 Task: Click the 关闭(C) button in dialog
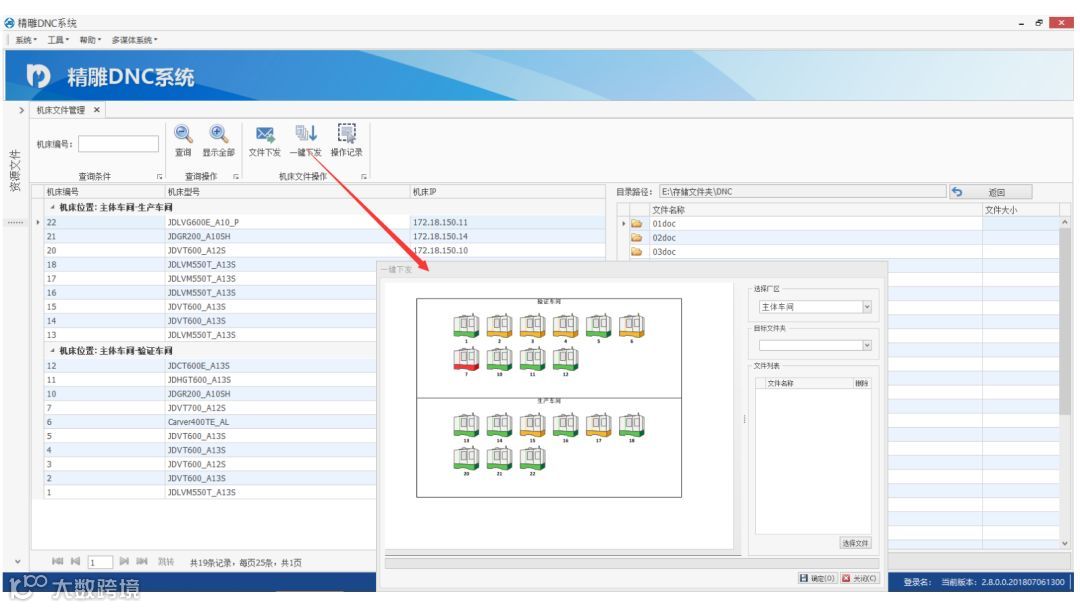coord(859,578)
